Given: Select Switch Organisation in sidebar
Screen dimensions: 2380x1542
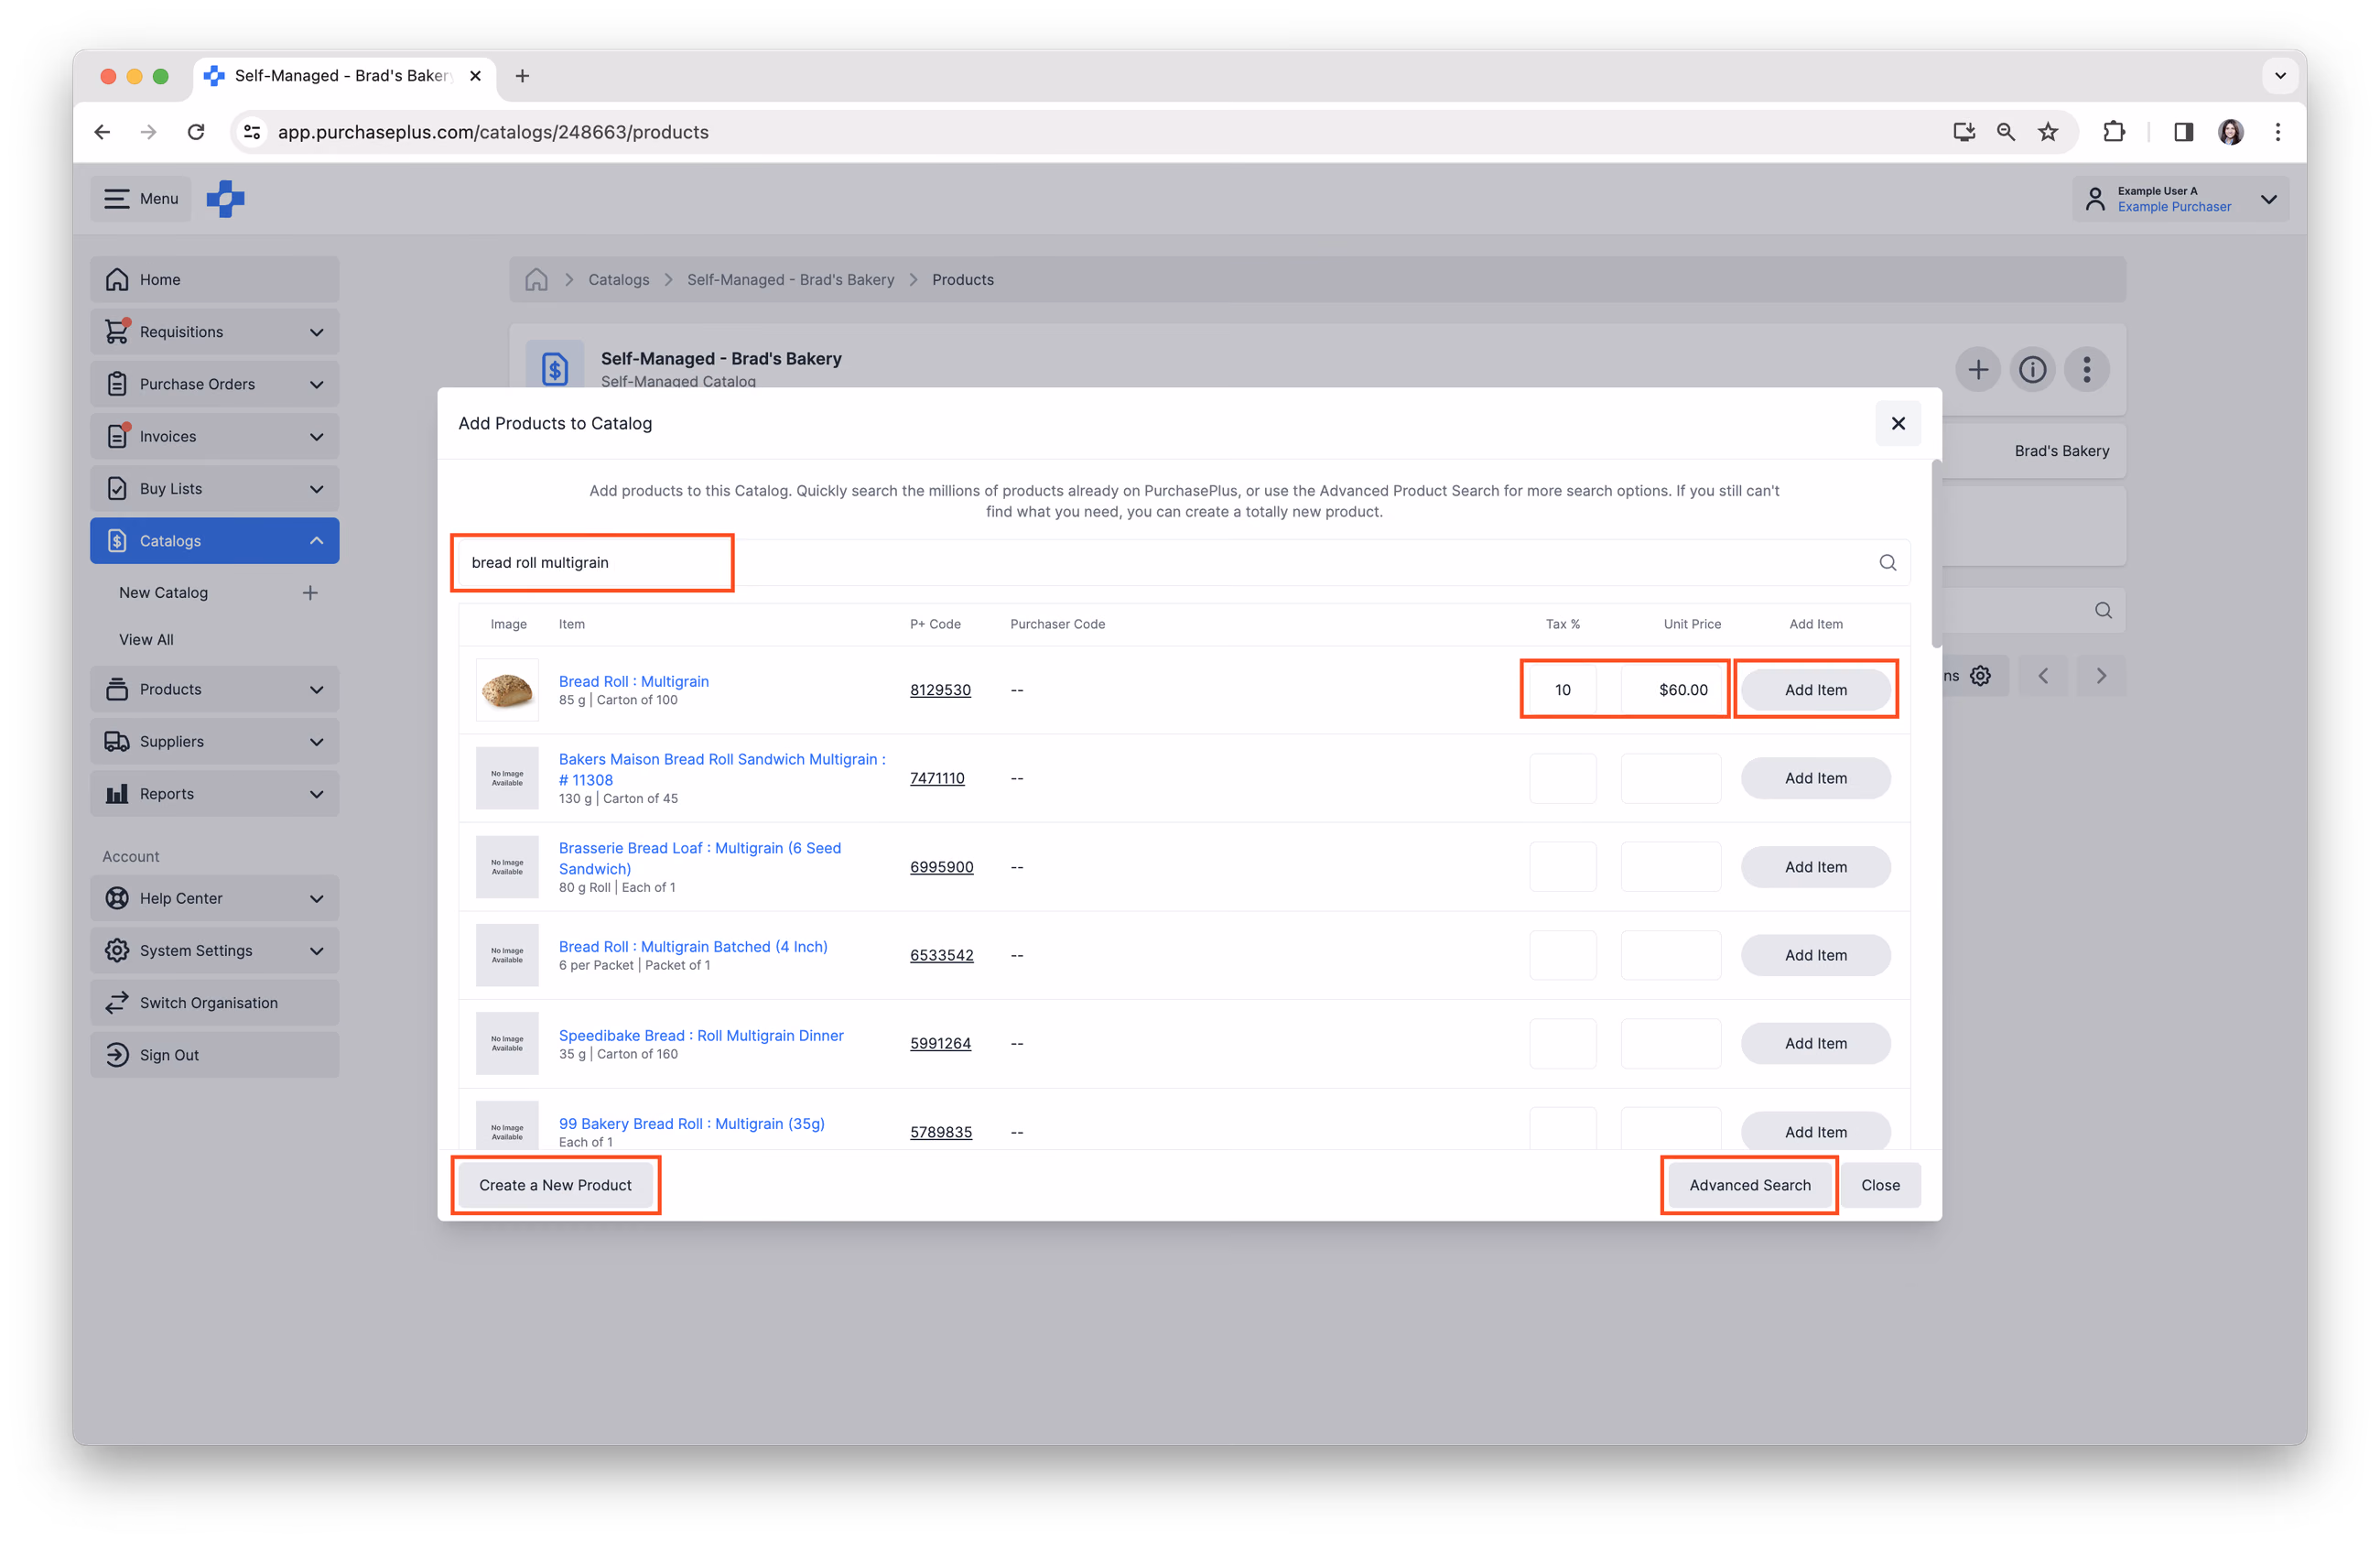Looking at the screenshot, I should click(x=214, y=1002).
